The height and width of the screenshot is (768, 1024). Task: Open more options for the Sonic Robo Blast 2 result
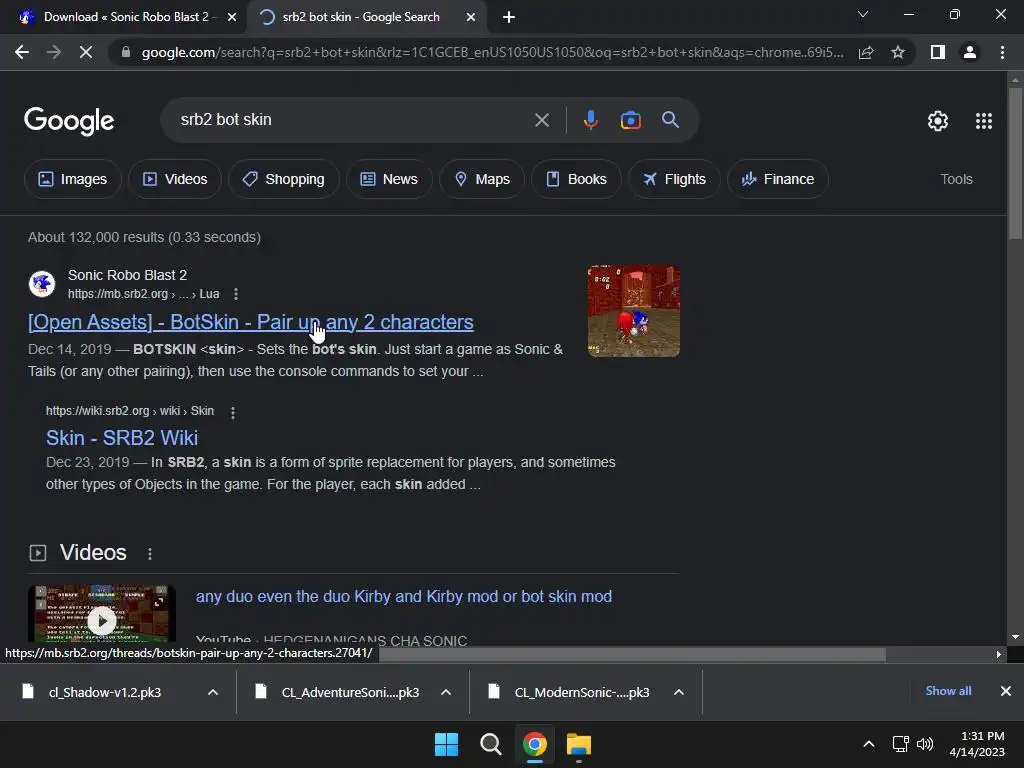[236, 295]
